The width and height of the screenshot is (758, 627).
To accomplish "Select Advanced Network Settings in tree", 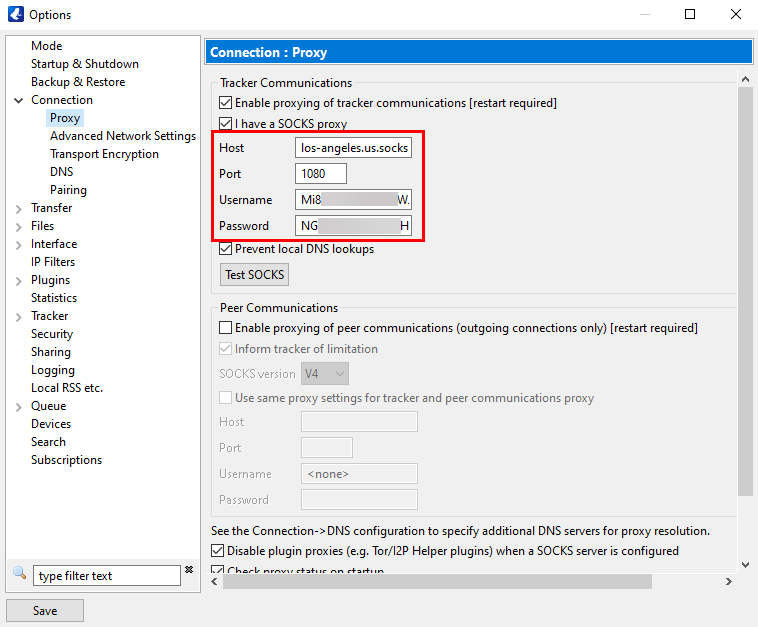I will click(x=123, y=136).
